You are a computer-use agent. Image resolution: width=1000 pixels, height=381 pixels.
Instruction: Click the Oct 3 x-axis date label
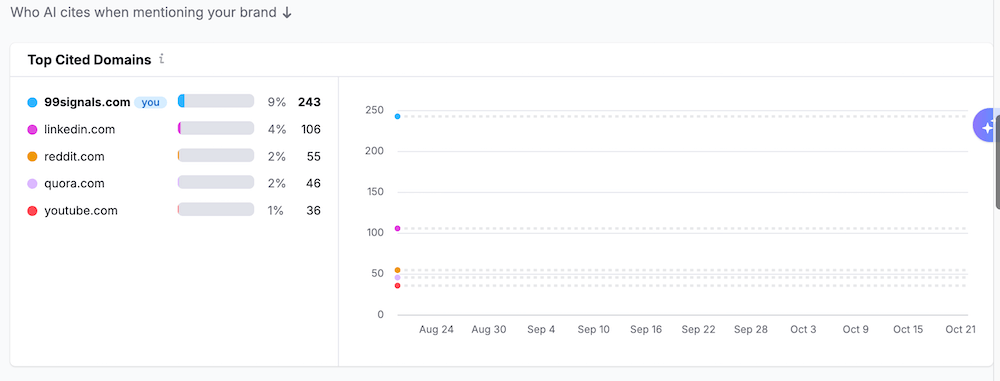tap(803, 330)
